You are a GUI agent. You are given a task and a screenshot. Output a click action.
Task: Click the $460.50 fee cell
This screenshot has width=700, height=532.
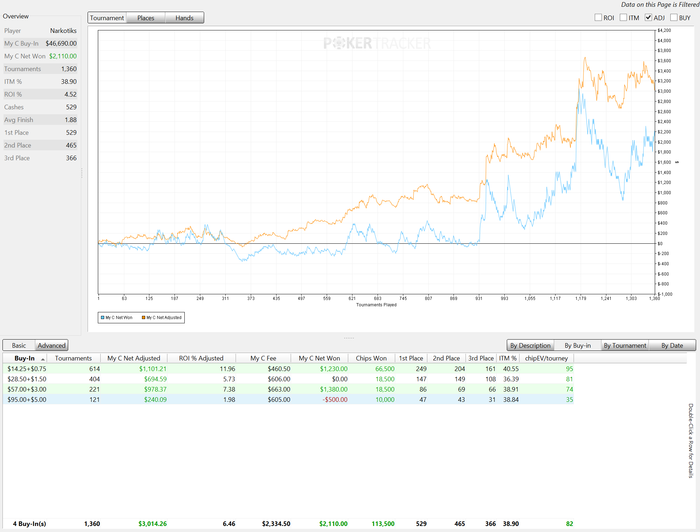279,369
